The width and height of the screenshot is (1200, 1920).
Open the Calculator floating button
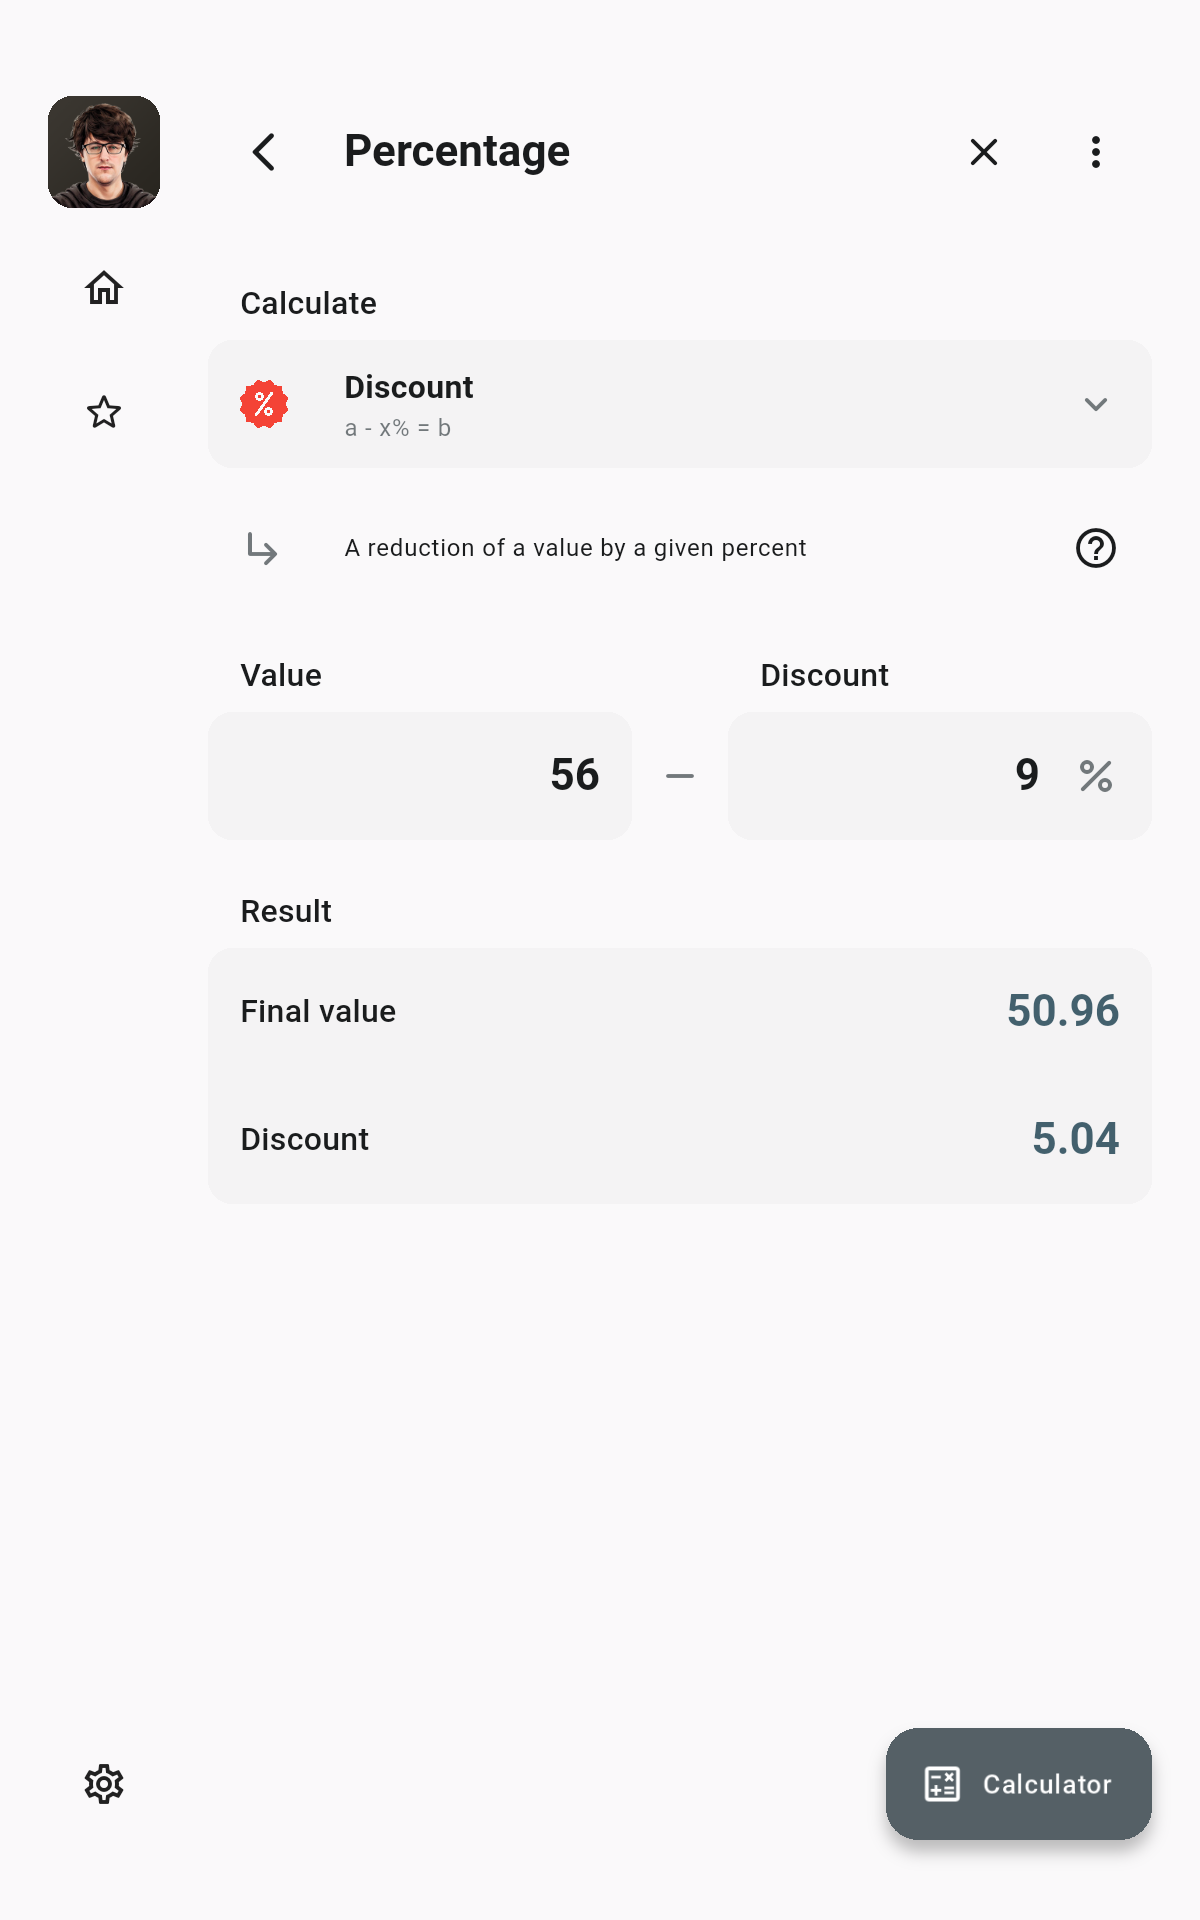click(x=1019, y=1784)
